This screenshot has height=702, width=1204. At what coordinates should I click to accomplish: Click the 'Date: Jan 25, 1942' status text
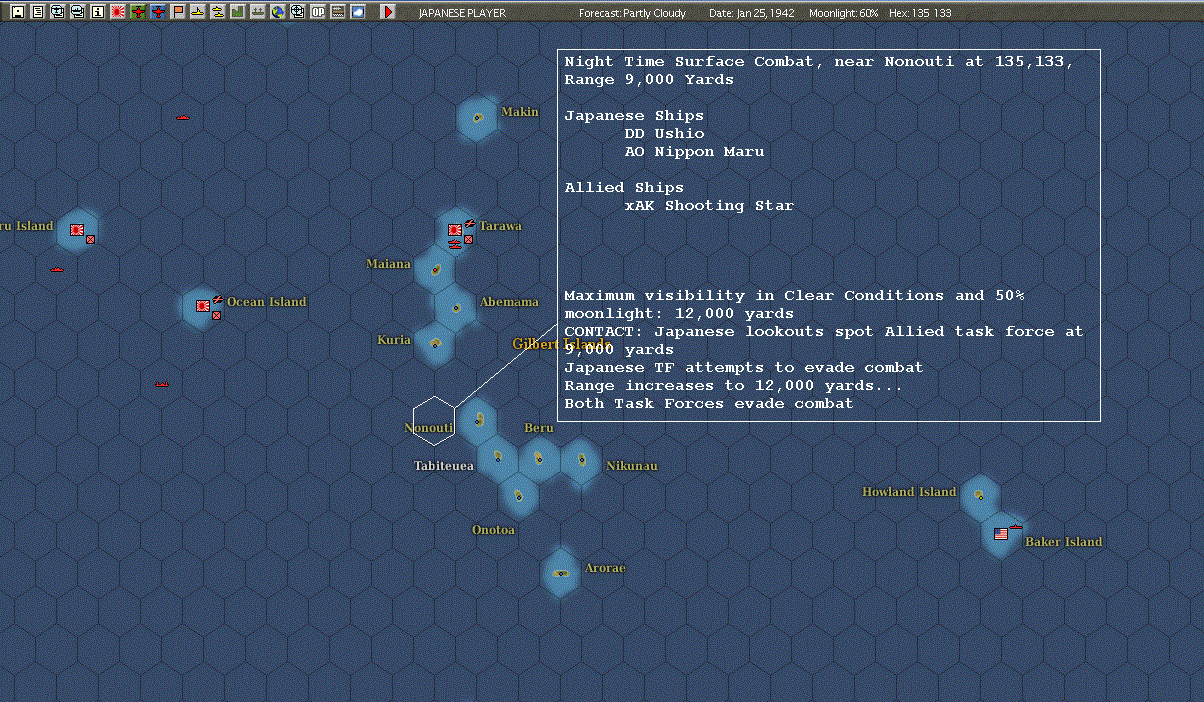click(752, 13)
